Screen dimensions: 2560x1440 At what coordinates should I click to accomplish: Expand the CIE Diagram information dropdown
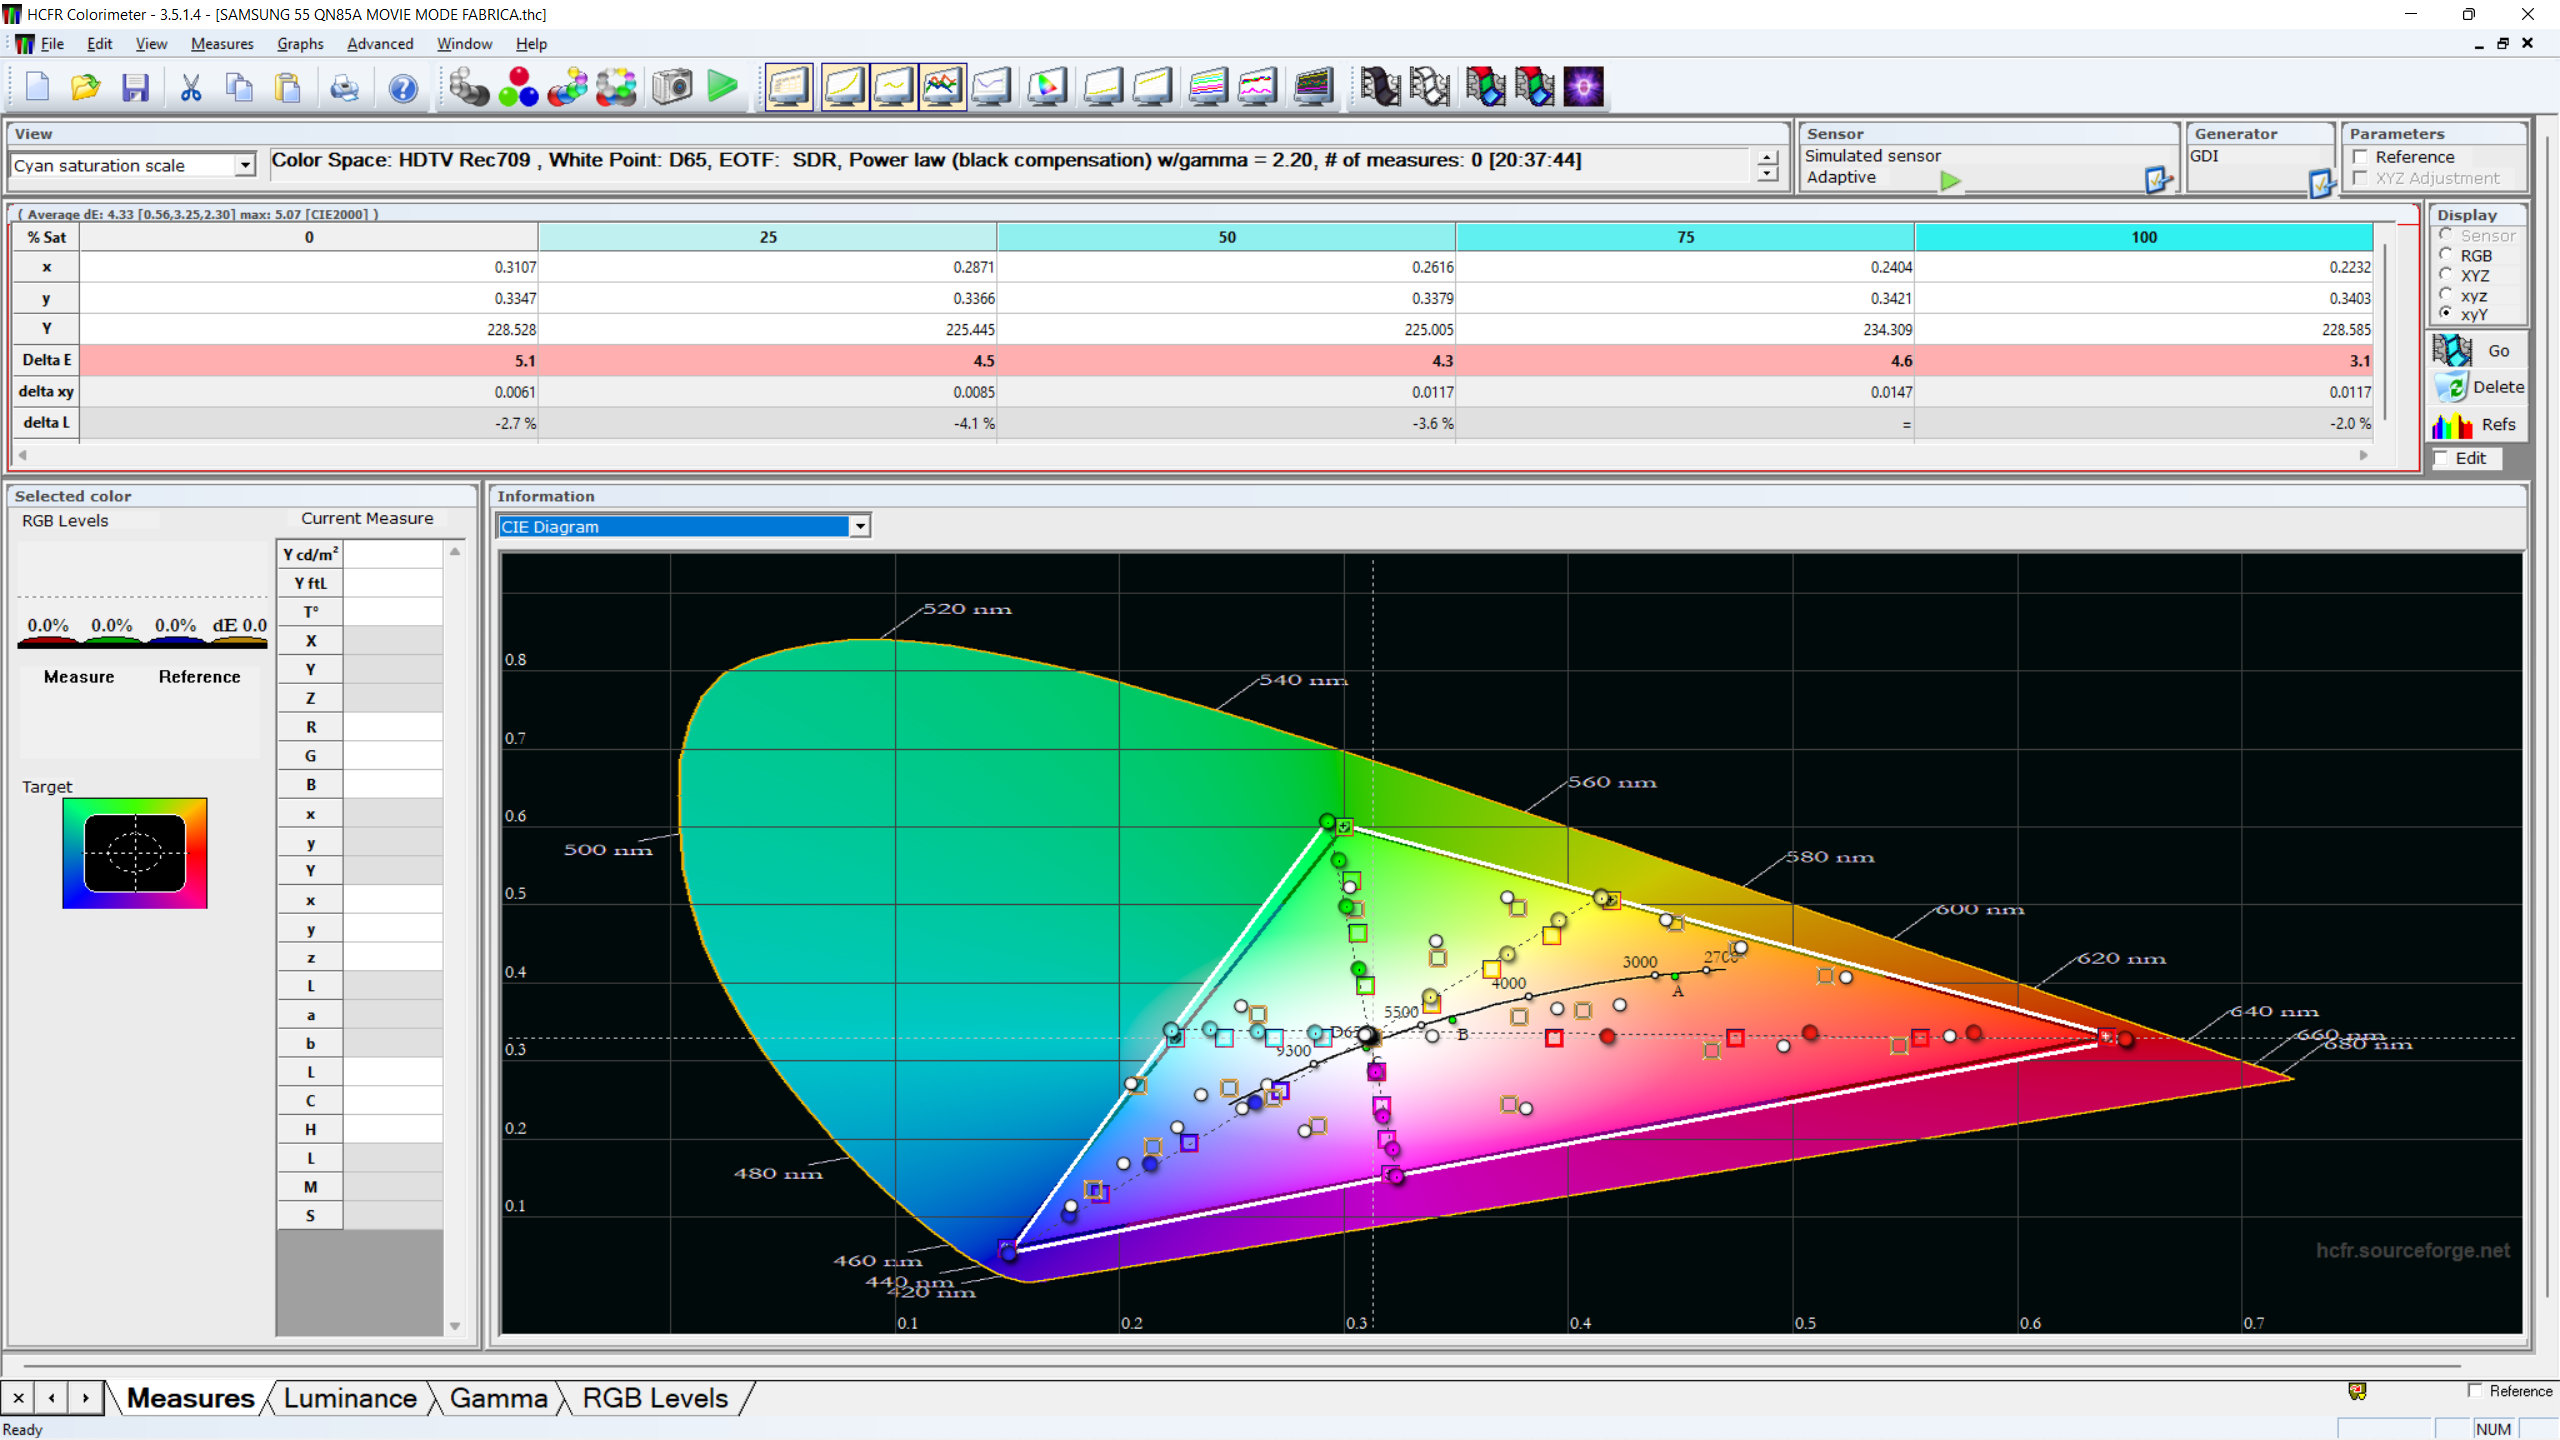tap(859, 526)
